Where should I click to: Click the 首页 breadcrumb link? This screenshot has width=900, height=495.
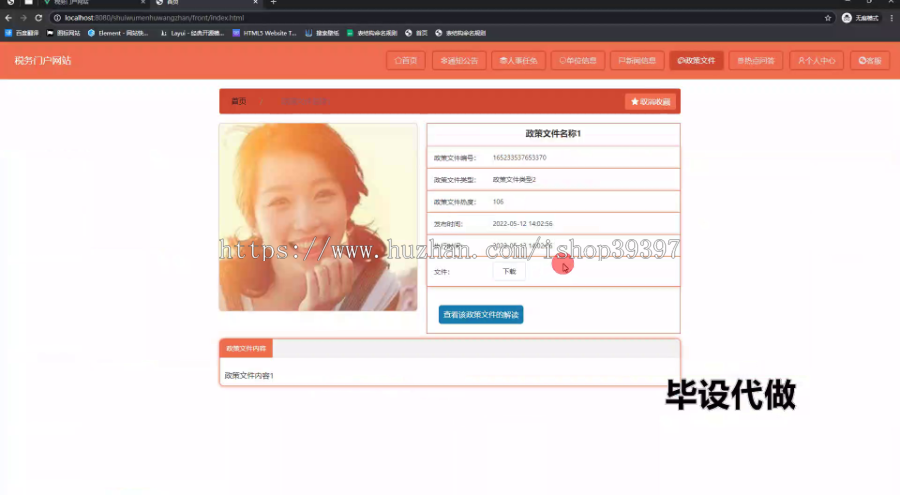click(x=239, y=102)
